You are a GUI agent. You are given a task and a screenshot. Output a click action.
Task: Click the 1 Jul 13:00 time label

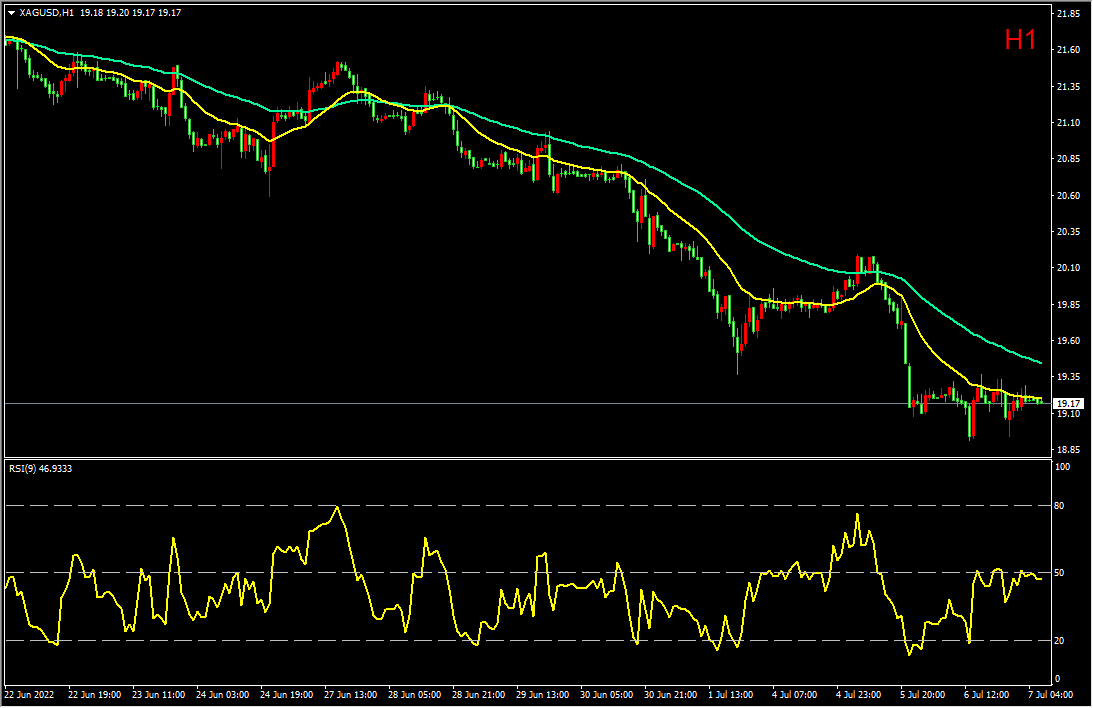731,695
